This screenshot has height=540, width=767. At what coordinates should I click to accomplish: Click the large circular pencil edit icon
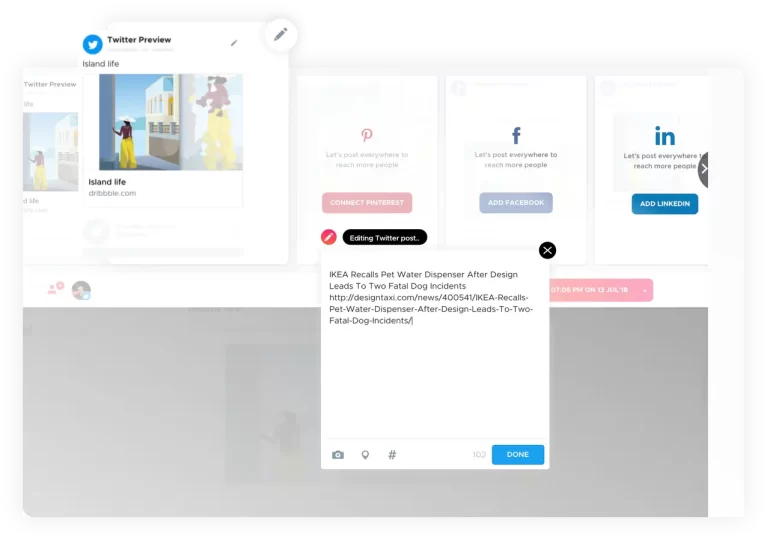(x=281, y=35)
